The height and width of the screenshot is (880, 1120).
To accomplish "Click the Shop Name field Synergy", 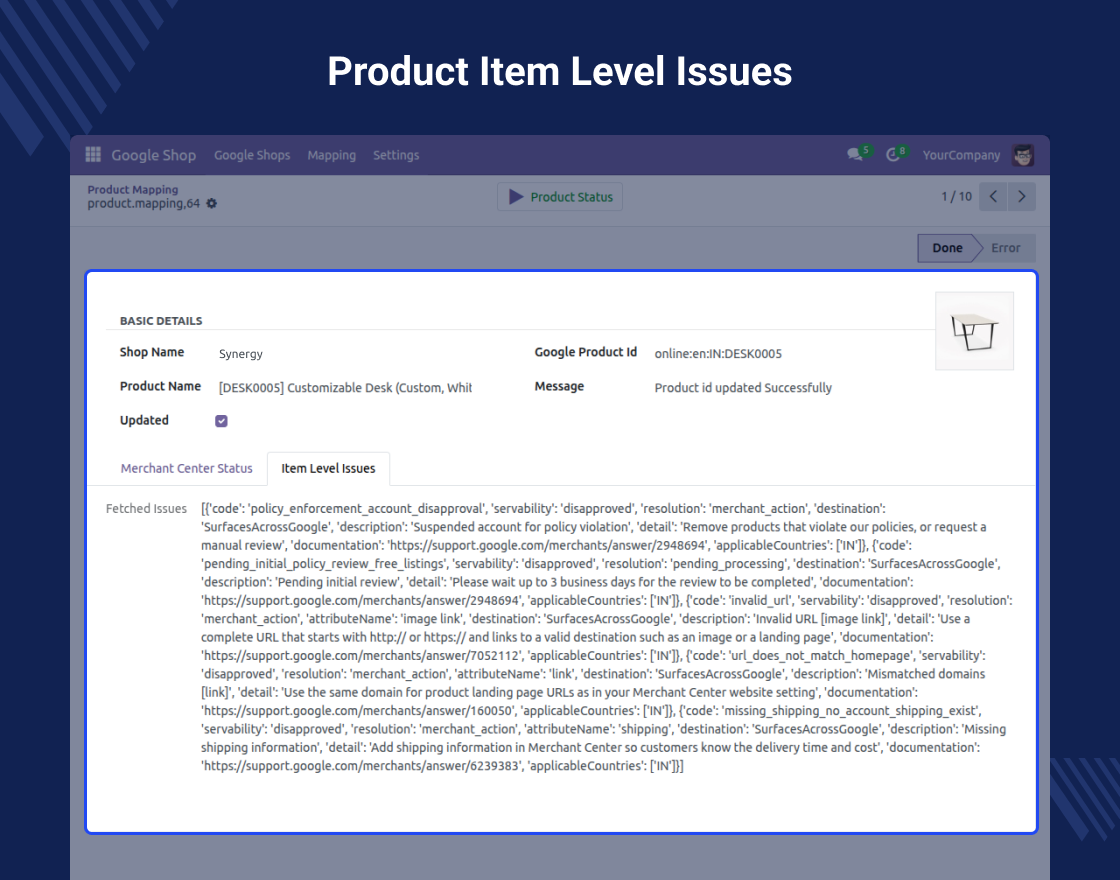I will pos(241,354).
